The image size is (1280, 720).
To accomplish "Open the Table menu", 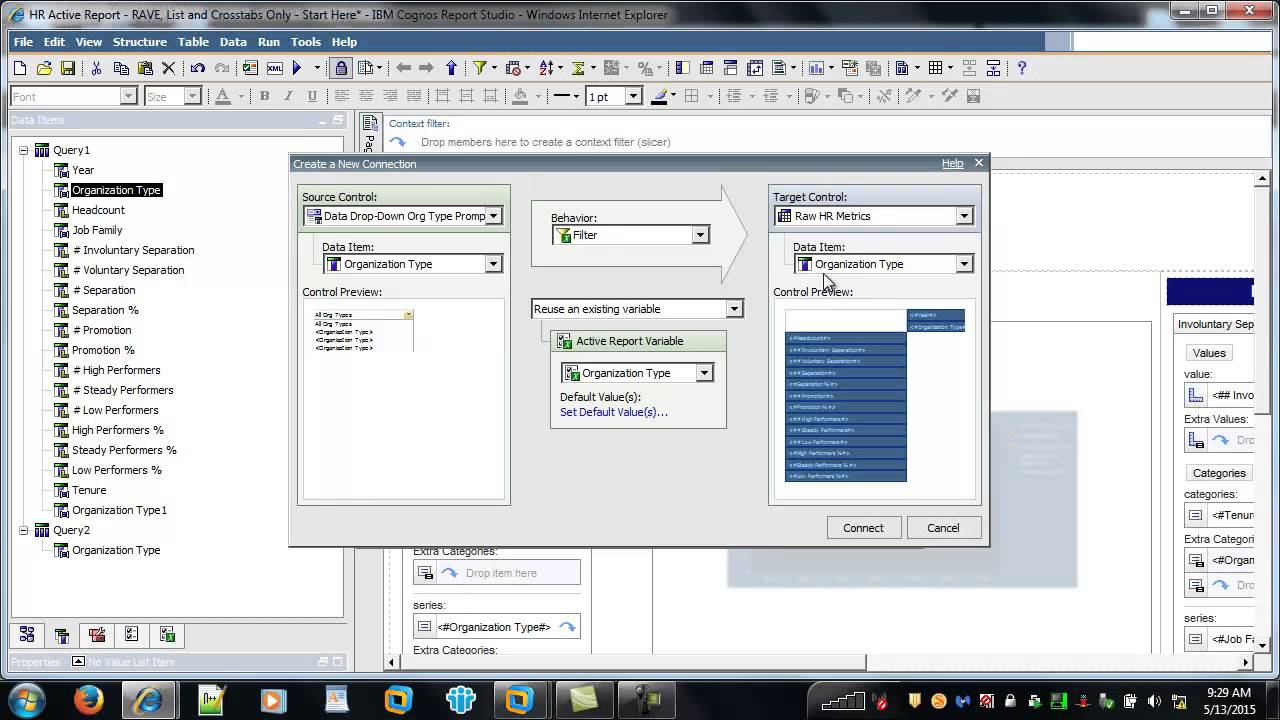I will tap(193, 42).
